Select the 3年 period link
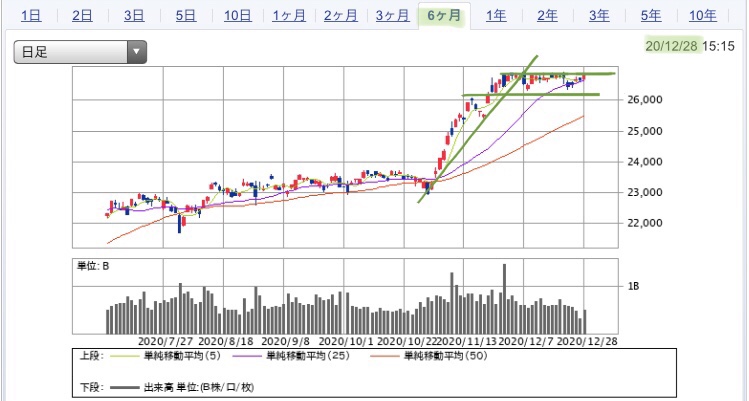This screenshot has height=401, width=749. (x=599, y=16)
